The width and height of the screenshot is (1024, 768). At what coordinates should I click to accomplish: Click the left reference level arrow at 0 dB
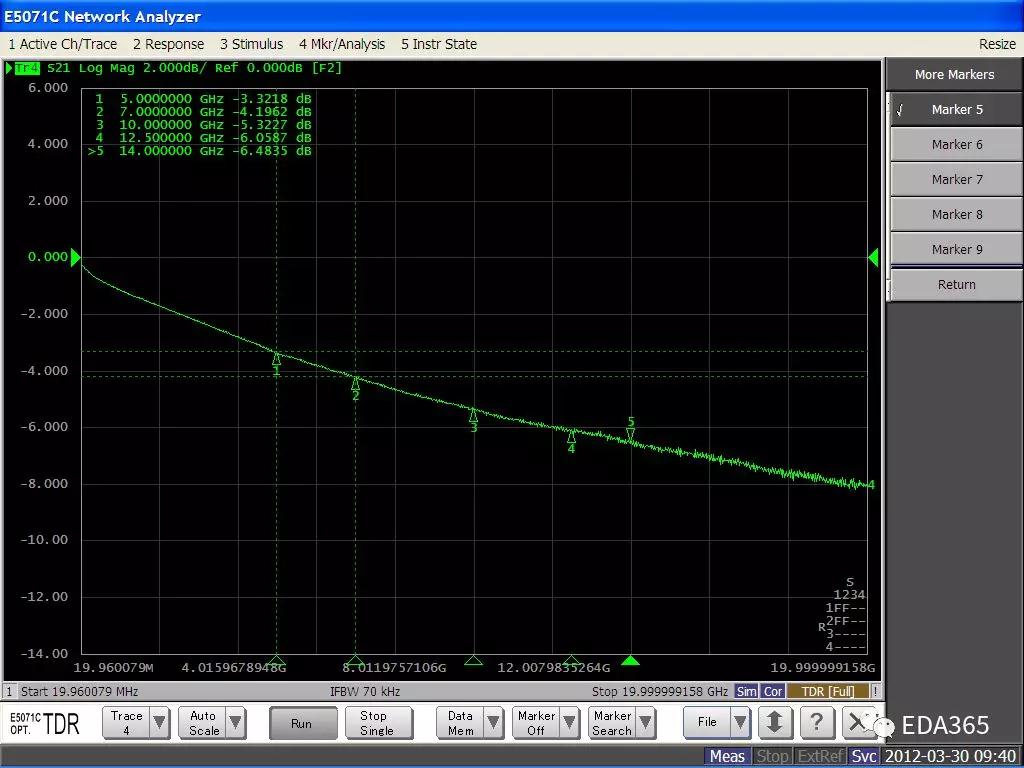tap(75, 257)
